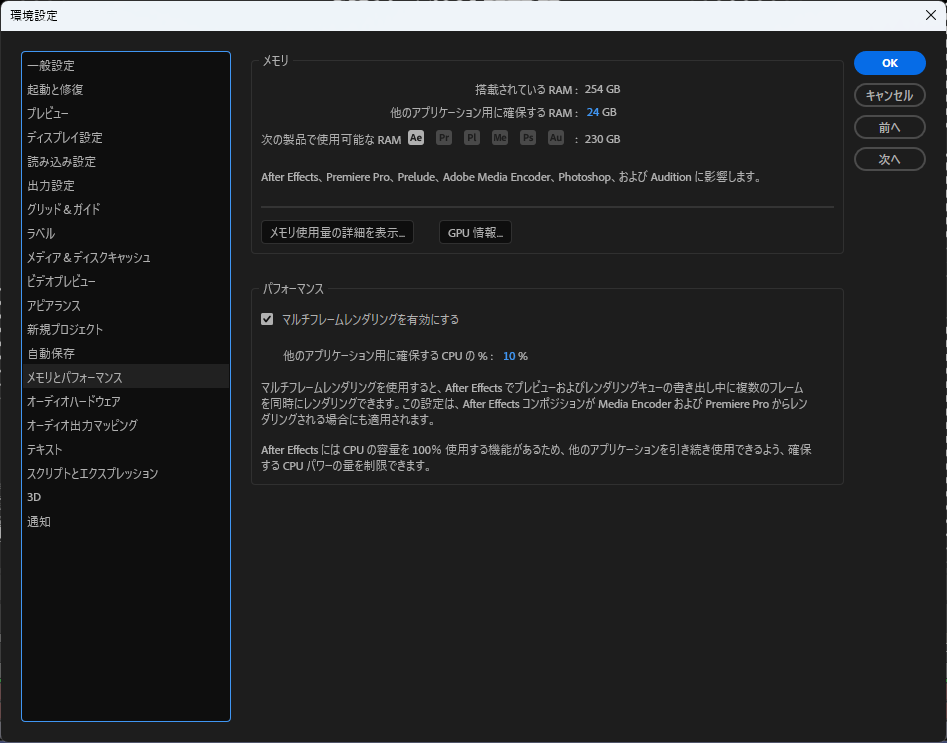Open the GPU 情報 dialog button
Viewport: 947px width, 743px height.
pos(475,233)
